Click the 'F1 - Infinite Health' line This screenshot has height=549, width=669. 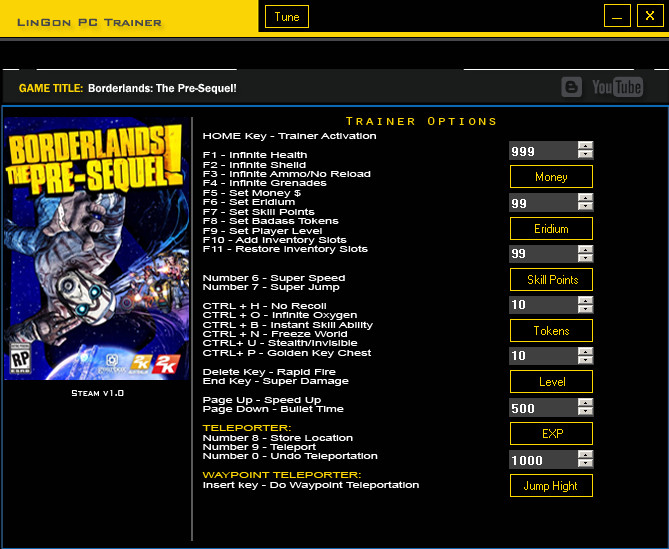pyautogui.click(x=255, y=155)
